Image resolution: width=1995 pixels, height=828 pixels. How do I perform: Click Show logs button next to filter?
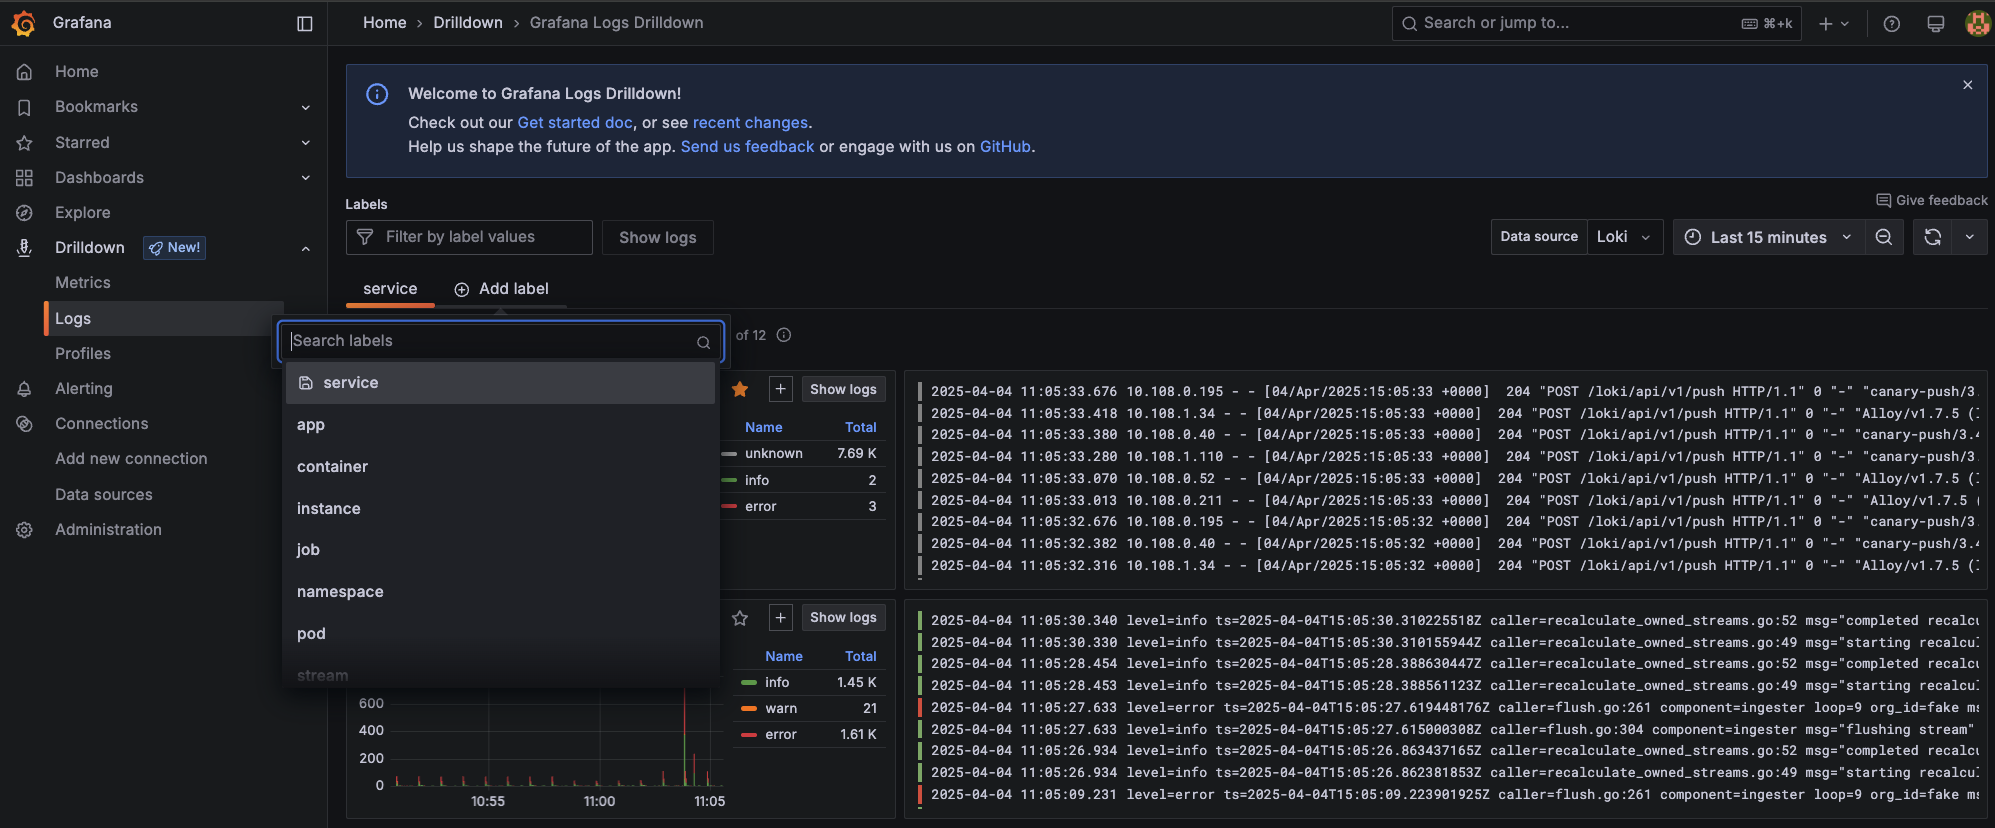coord(657,237)
